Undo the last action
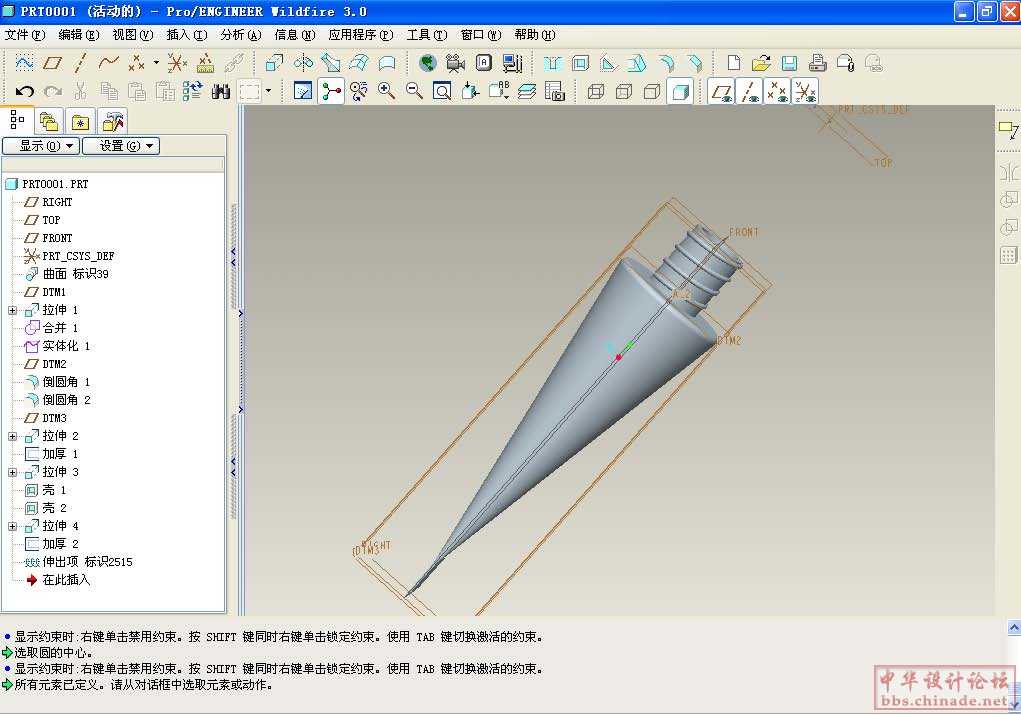The image size is (1021, 715). 24,91
